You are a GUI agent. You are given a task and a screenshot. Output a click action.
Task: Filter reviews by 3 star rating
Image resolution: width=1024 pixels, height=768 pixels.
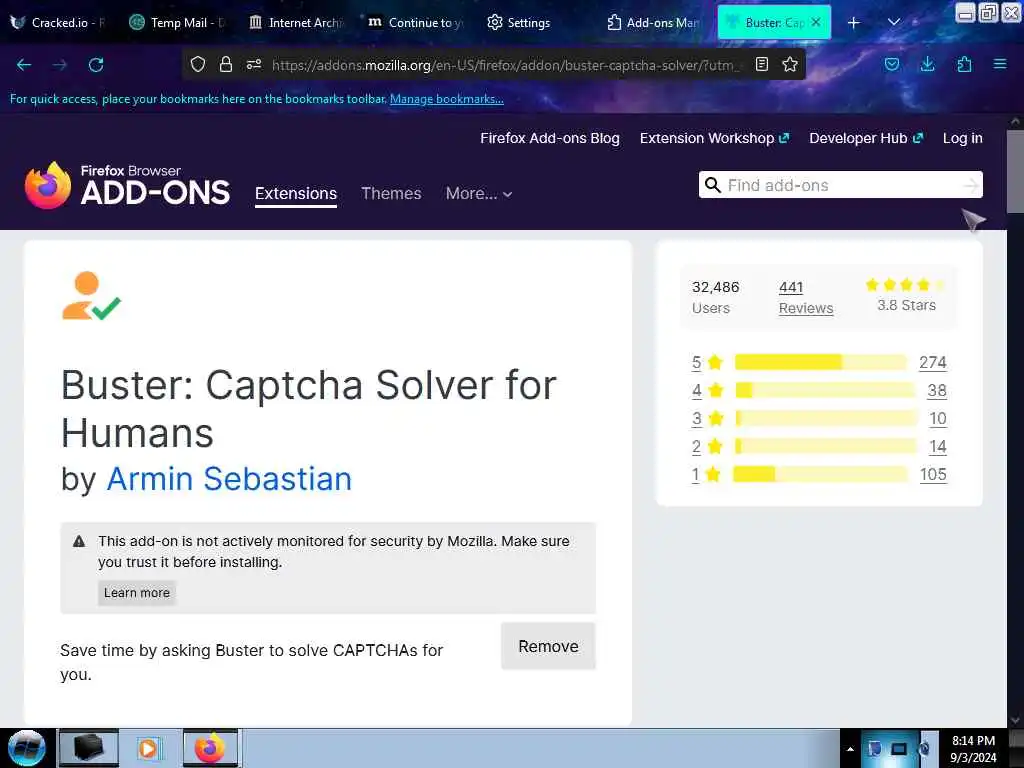click(707, 418)
